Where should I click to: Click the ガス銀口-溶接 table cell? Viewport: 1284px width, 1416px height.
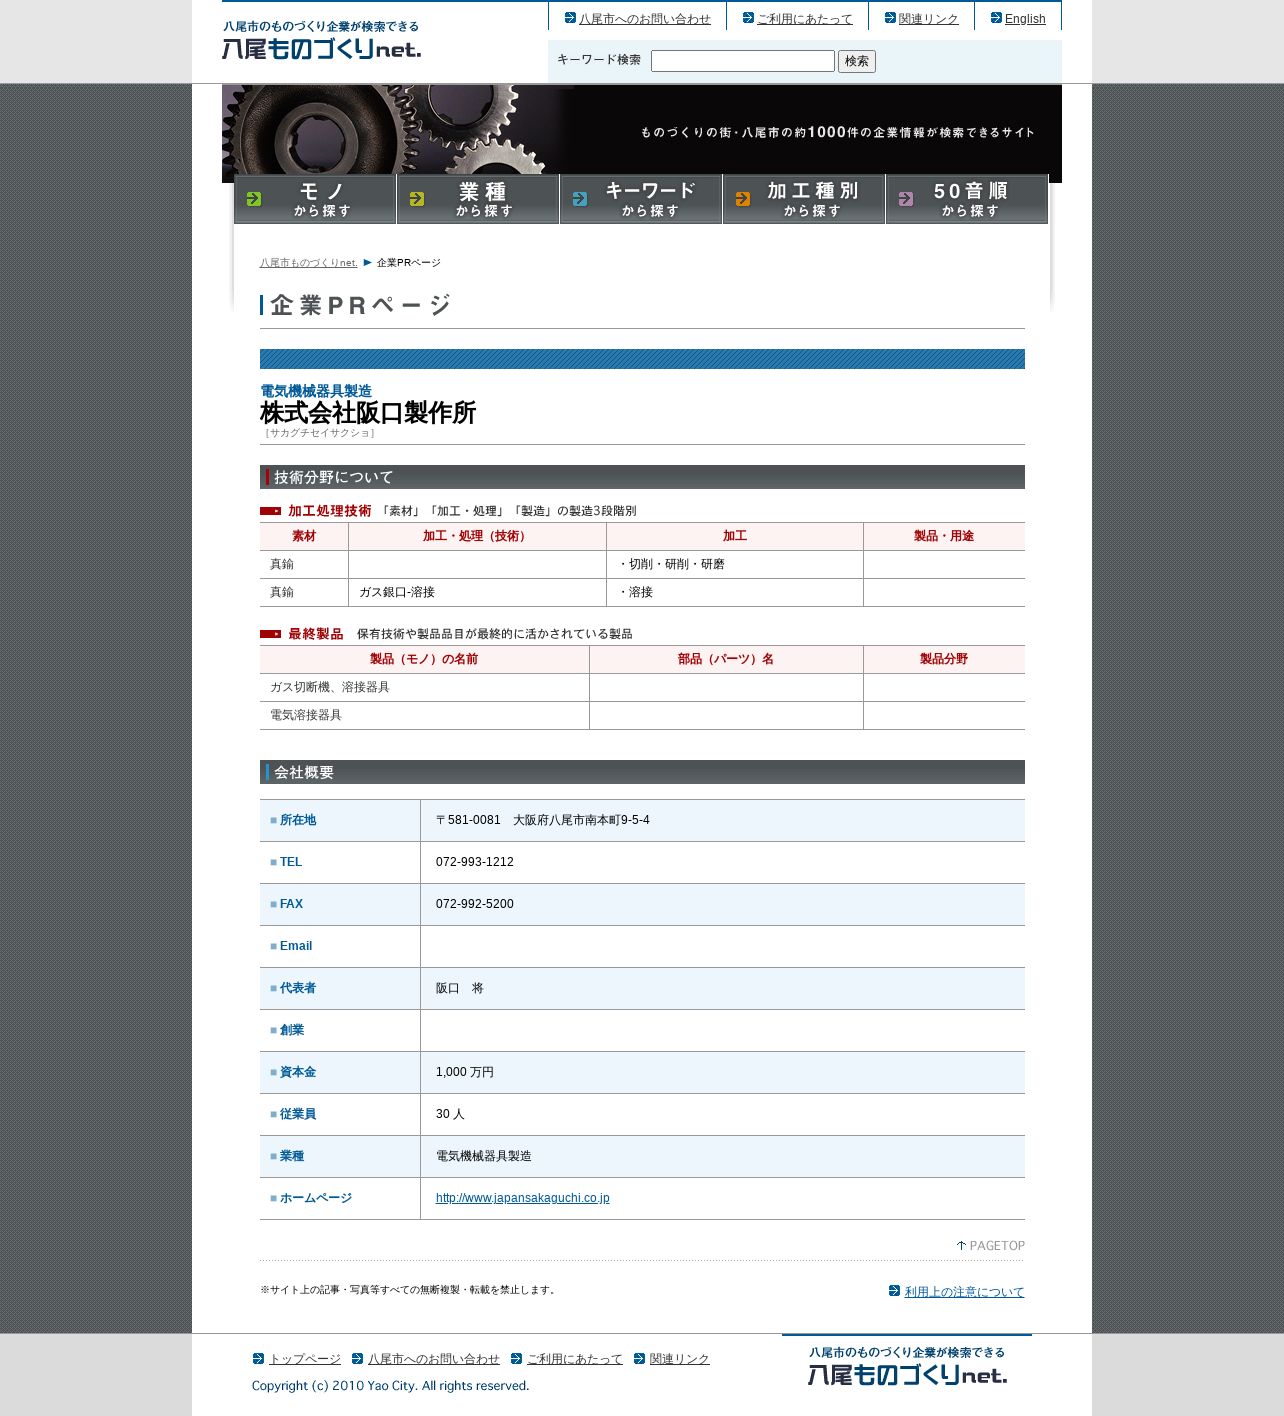(477, 592)
